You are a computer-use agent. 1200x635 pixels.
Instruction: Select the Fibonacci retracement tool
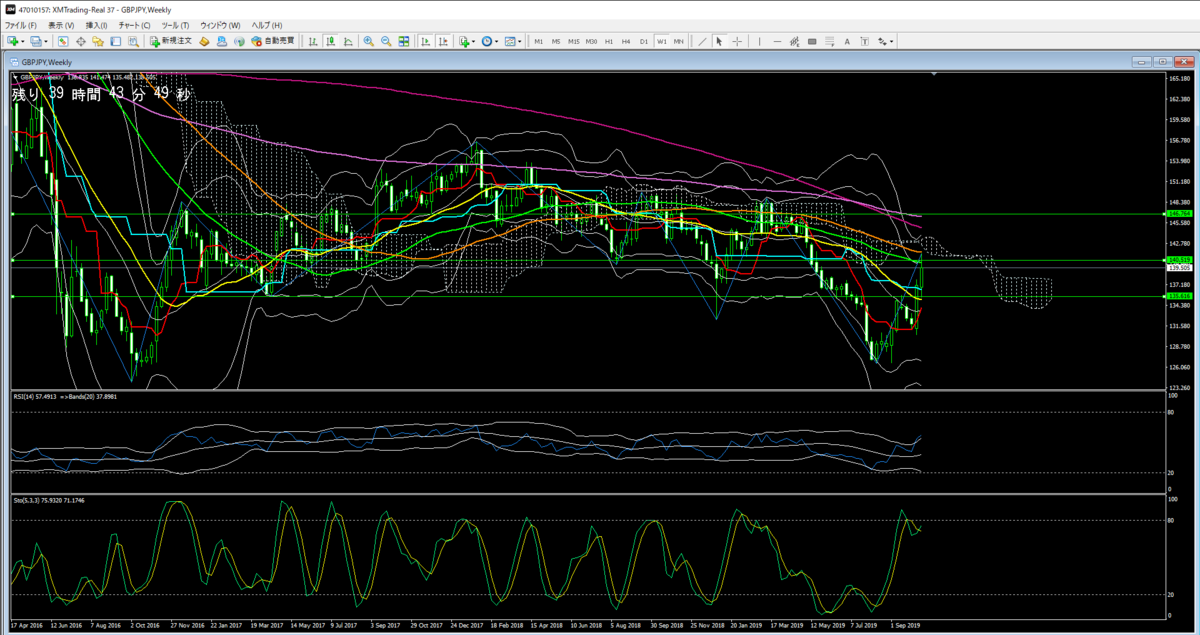[830, 41]
